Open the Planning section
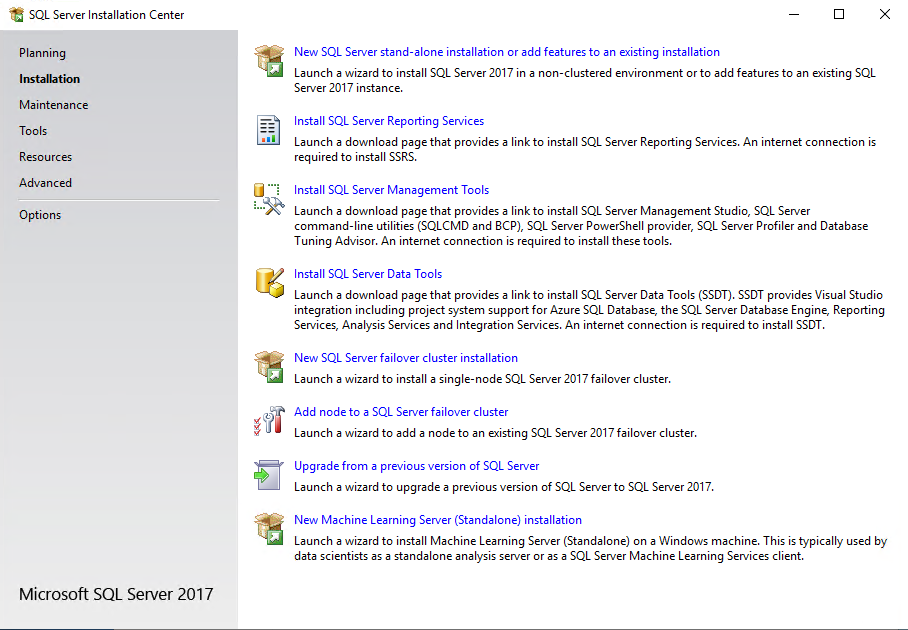Image resolution: width=908 pixels, height=630 pixels. click(x=42, y=53)
